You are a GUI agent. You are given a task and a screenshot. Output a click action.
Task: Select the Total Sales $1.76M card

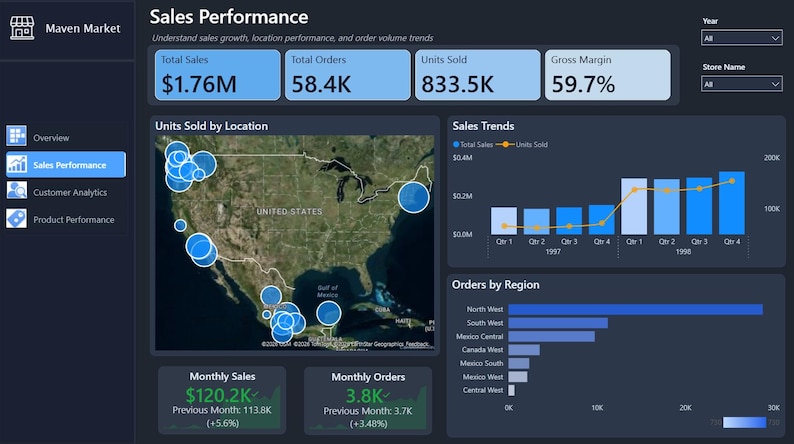(217, 74)
